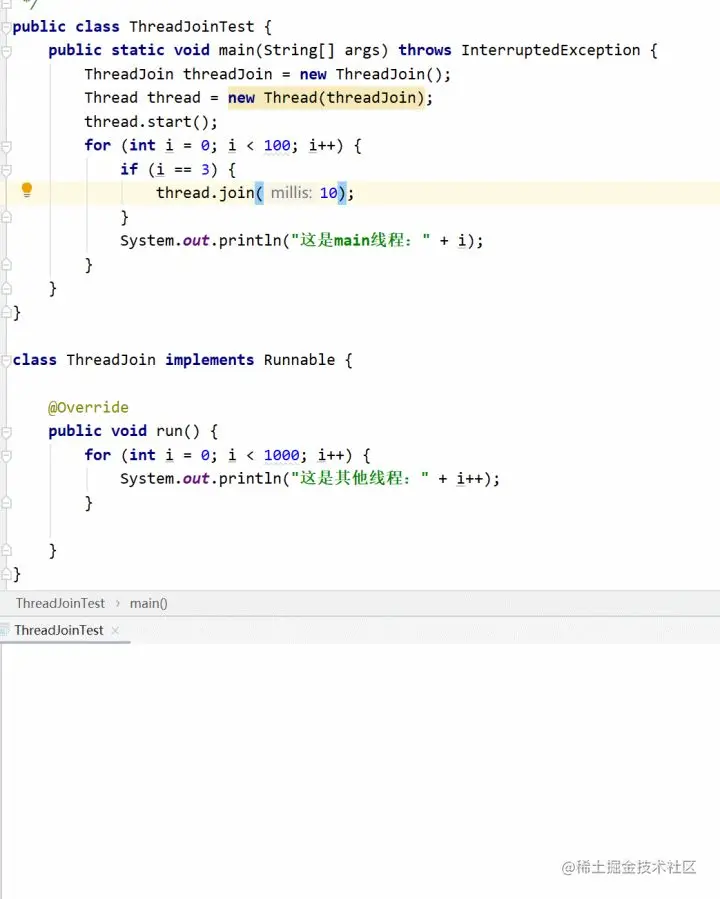720x899 pixels.
Task: Collapse the class ThreadJoin implements Runnable fold
Action: (x=6, y=361)
